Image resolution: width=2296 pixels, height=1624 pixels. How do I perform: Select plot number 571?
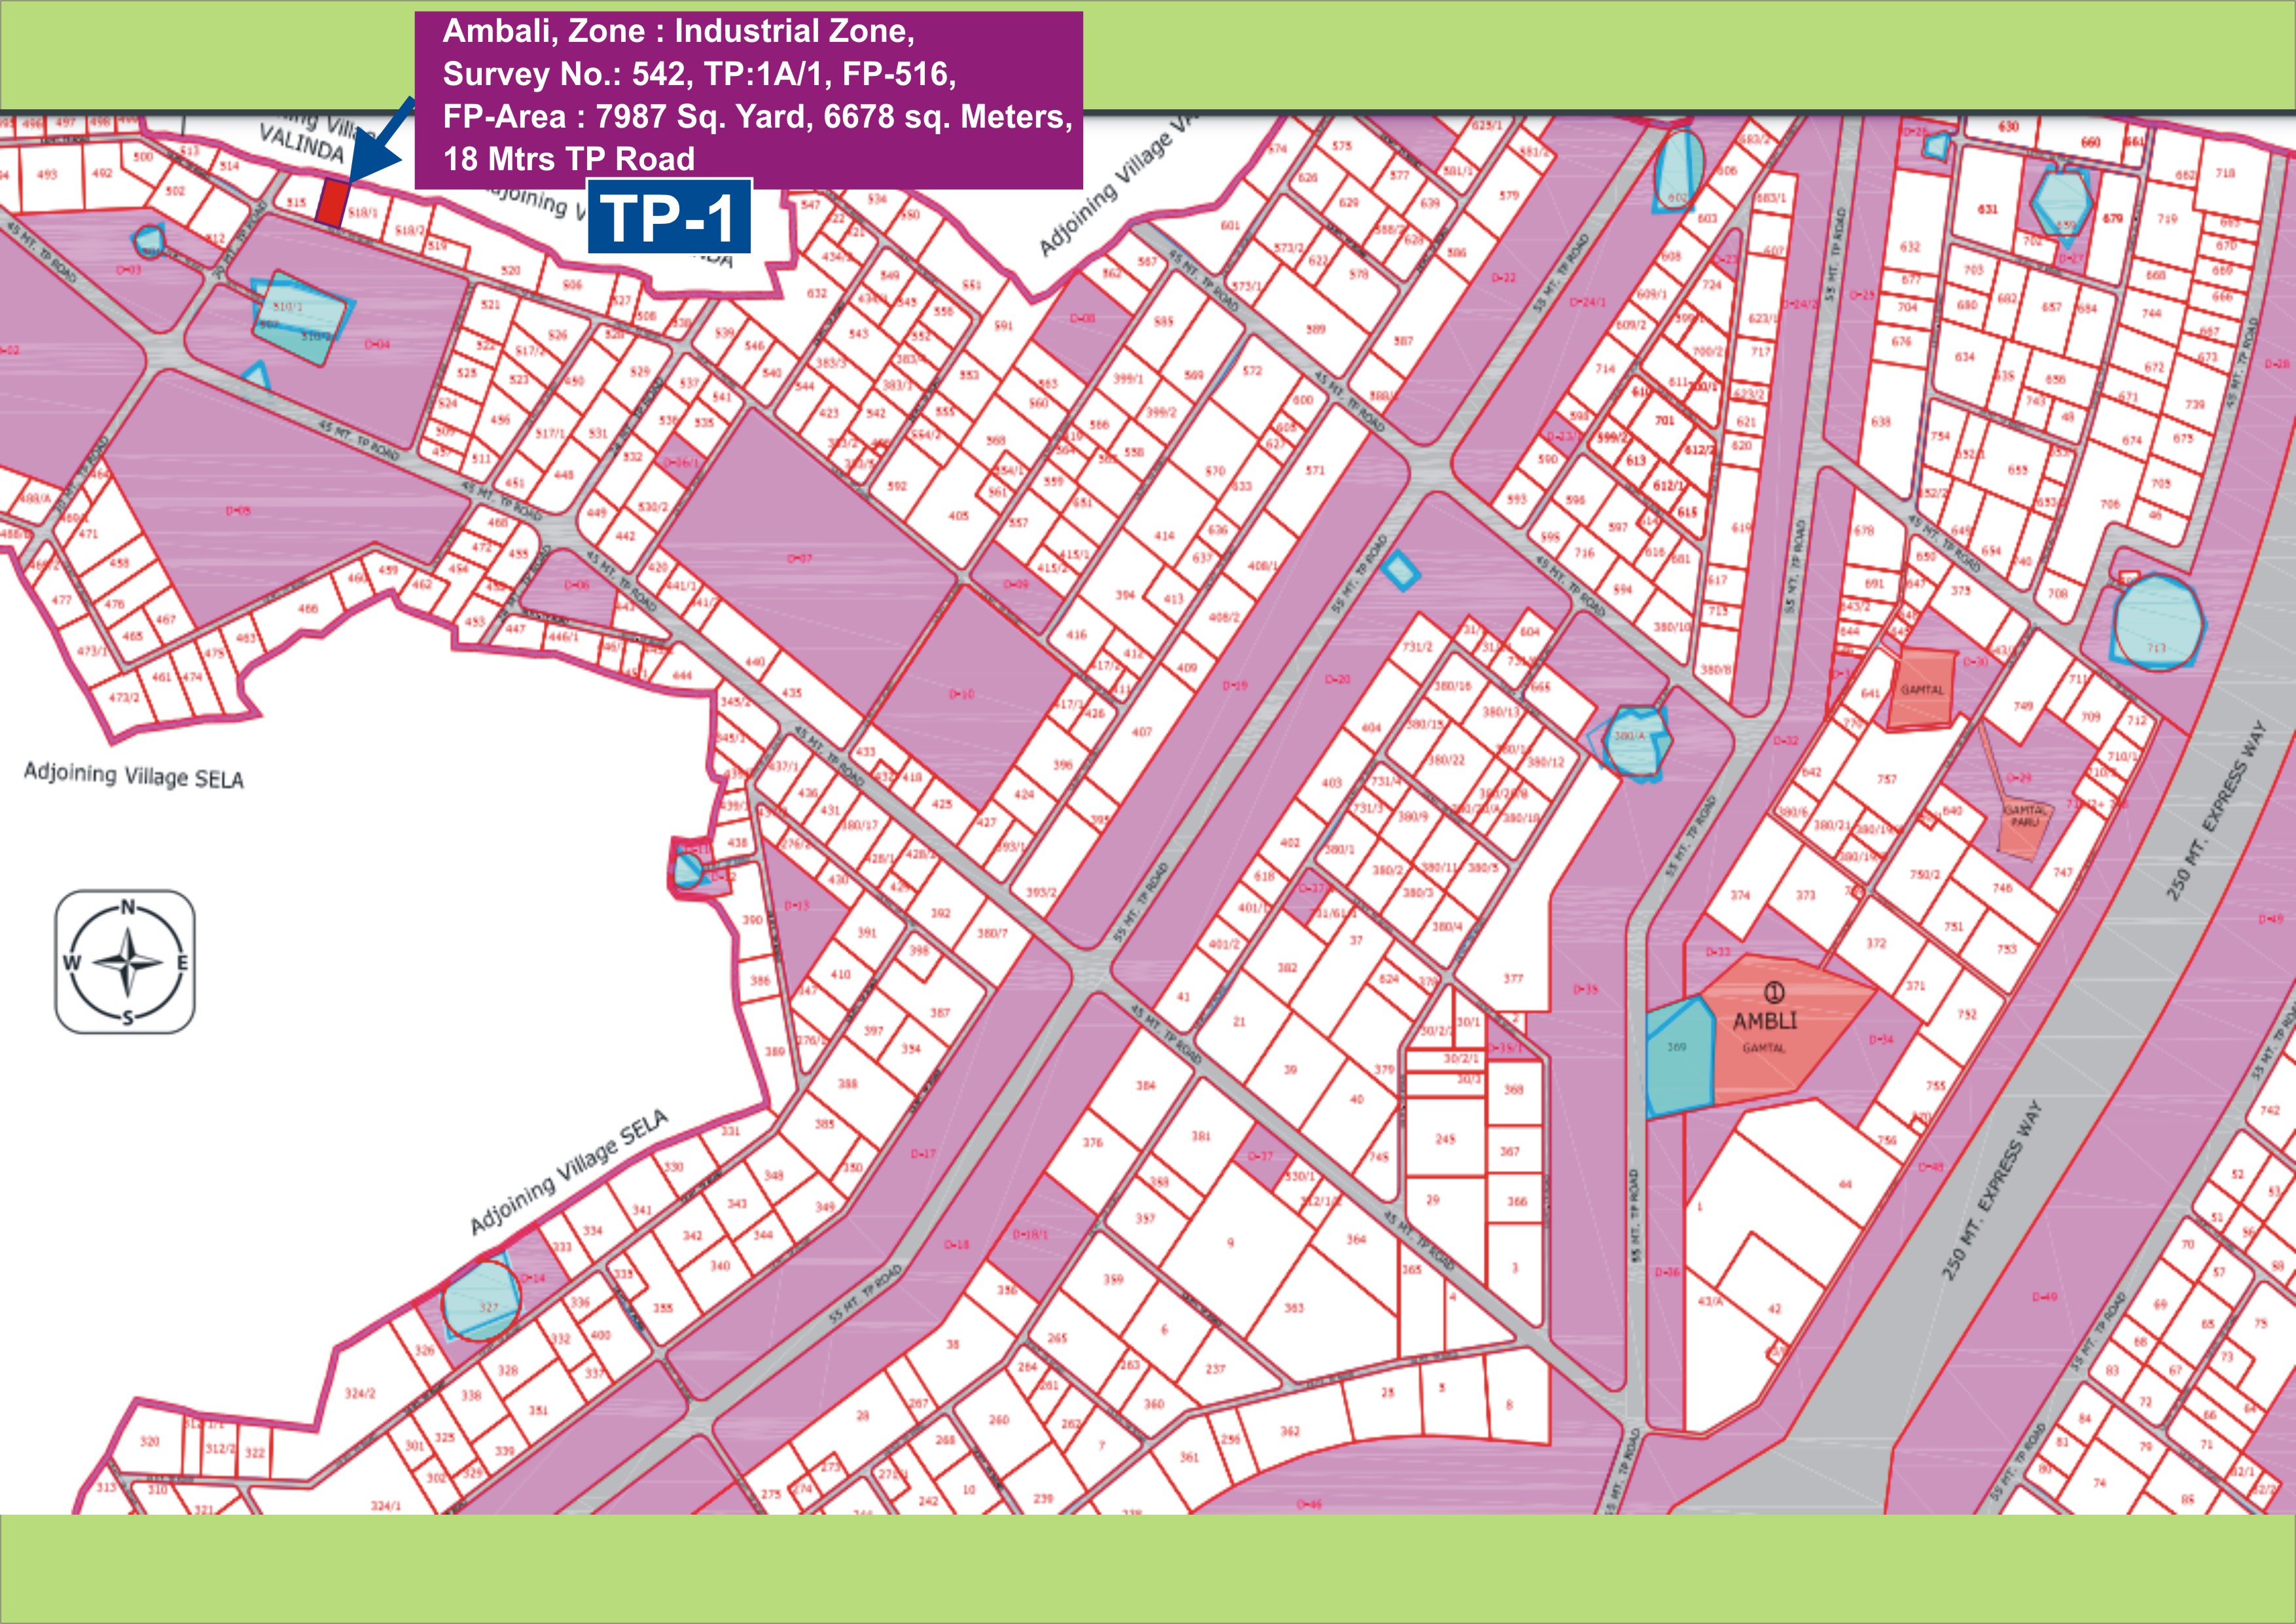point(1314,471)
